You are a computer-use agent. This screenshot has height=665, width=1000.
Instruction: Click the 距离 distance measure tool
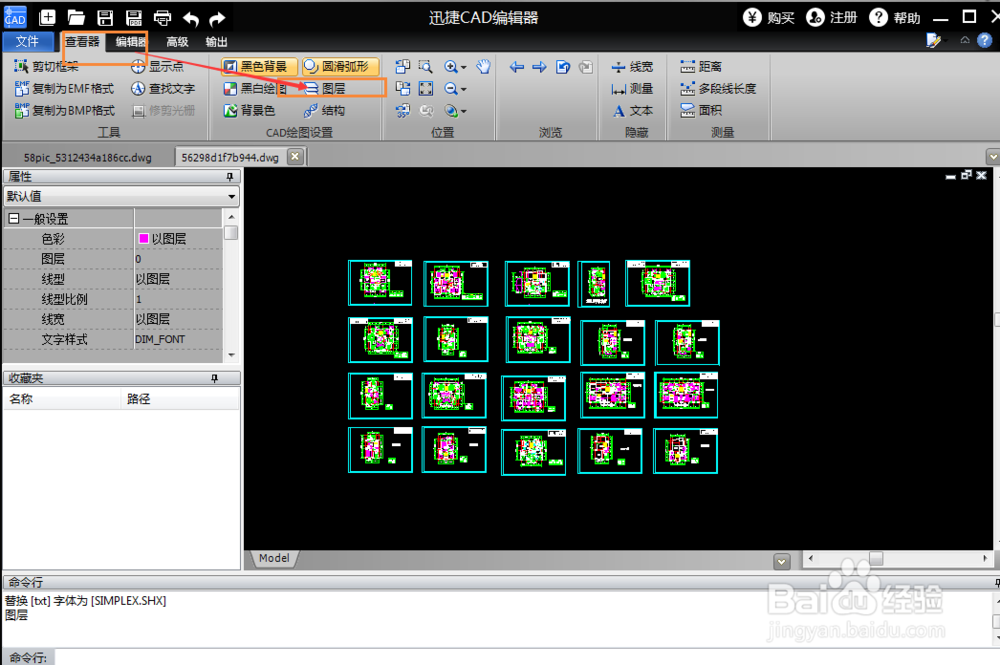[701, 66]
